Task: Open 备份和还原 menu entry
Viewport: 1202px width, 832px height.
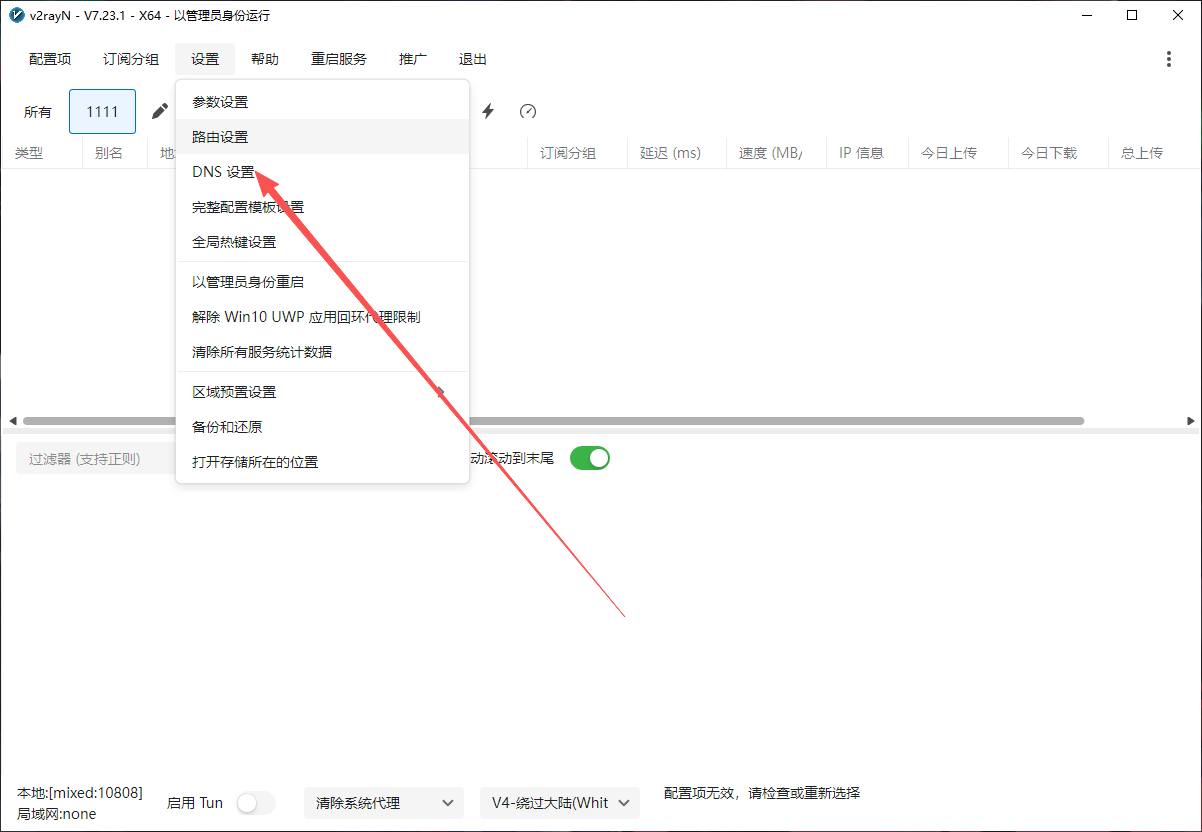Action: point(322,427)
